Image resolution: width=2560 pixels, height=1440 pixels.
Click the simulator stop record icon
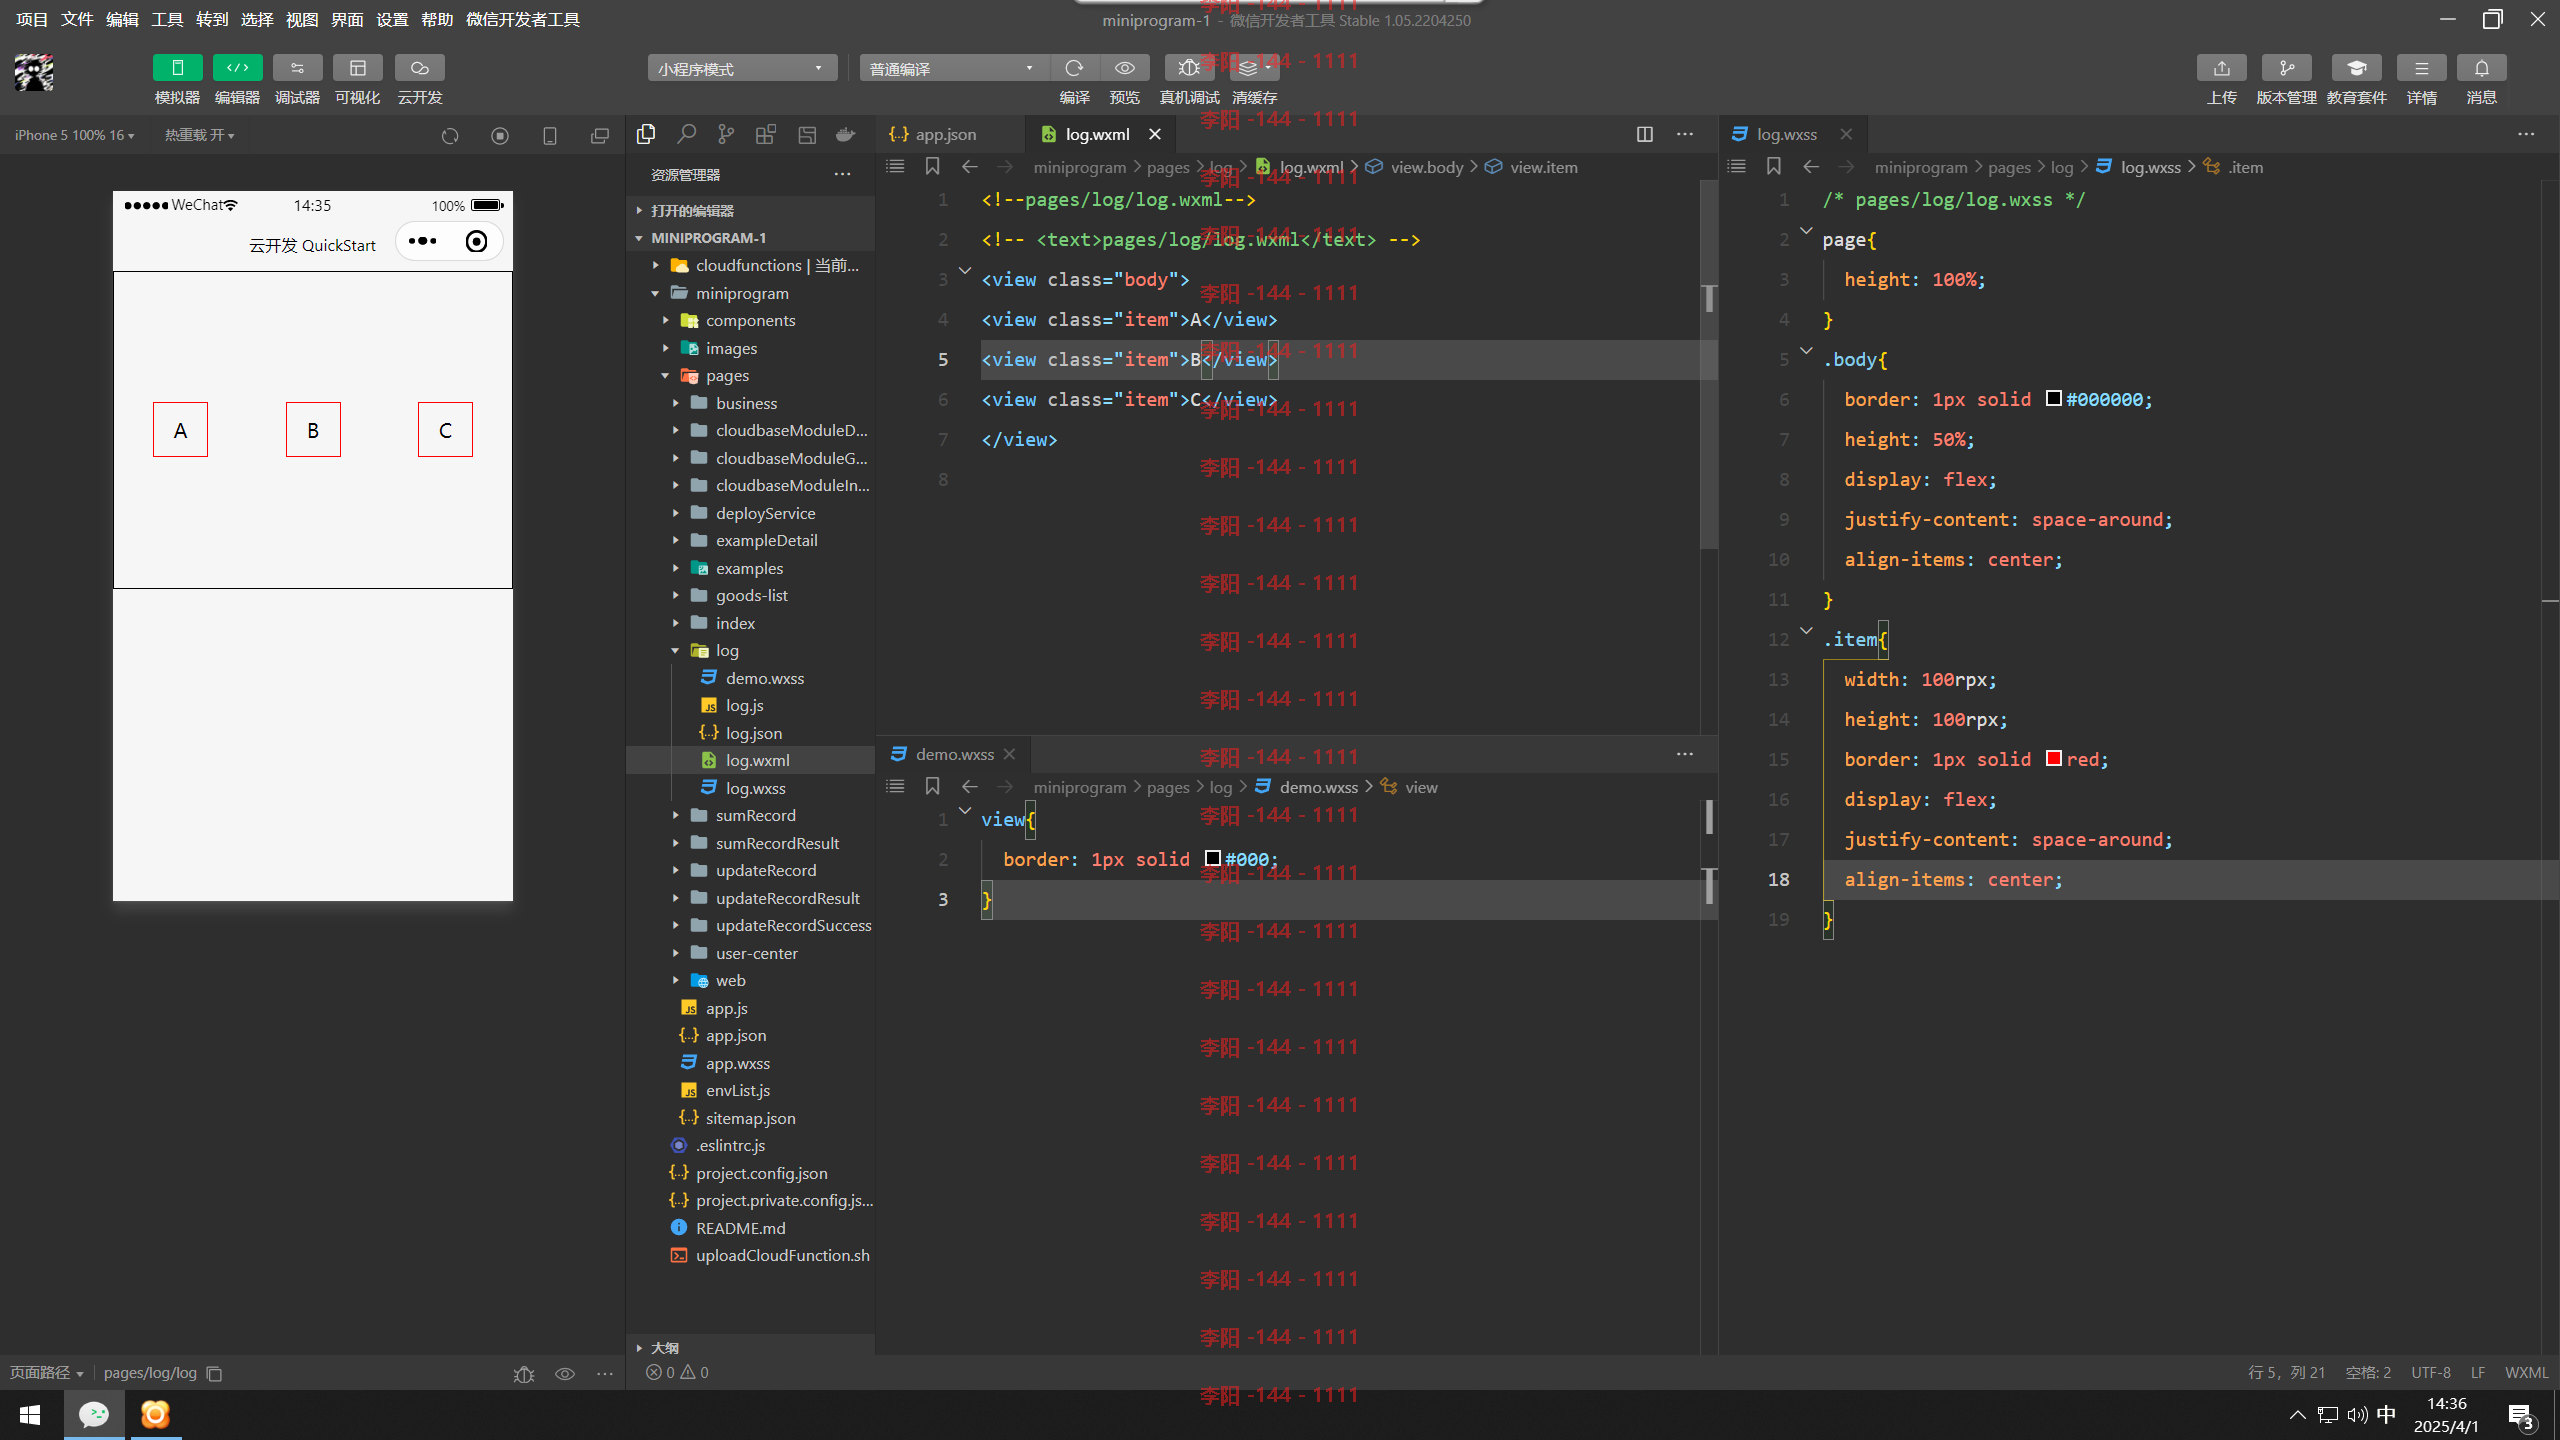pyautogui.click(x=500, y=135)
